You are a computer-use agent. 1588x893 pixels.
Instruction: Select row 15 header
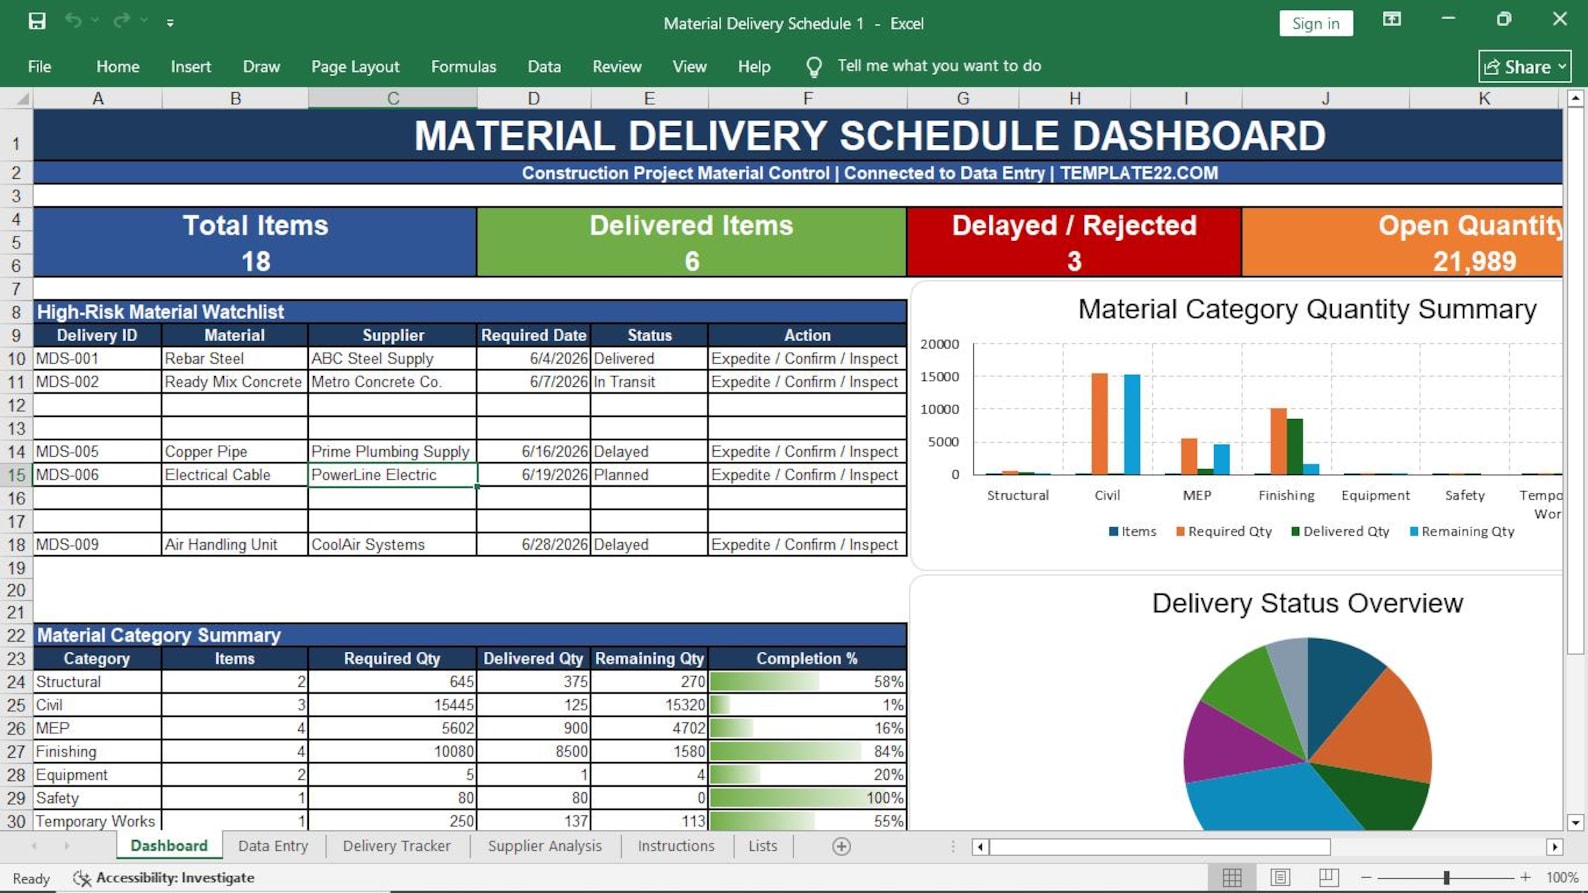click(x=16, y=475)
